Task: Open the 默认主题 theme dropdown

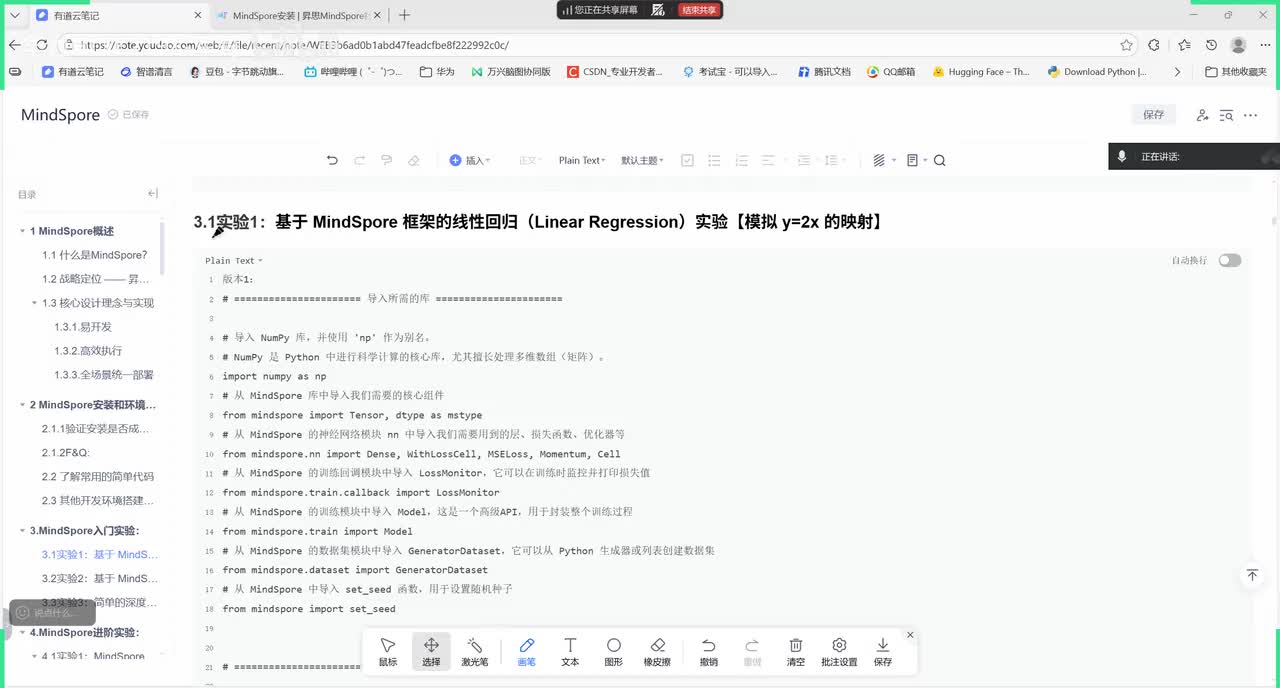Action: tap(642, 160)
